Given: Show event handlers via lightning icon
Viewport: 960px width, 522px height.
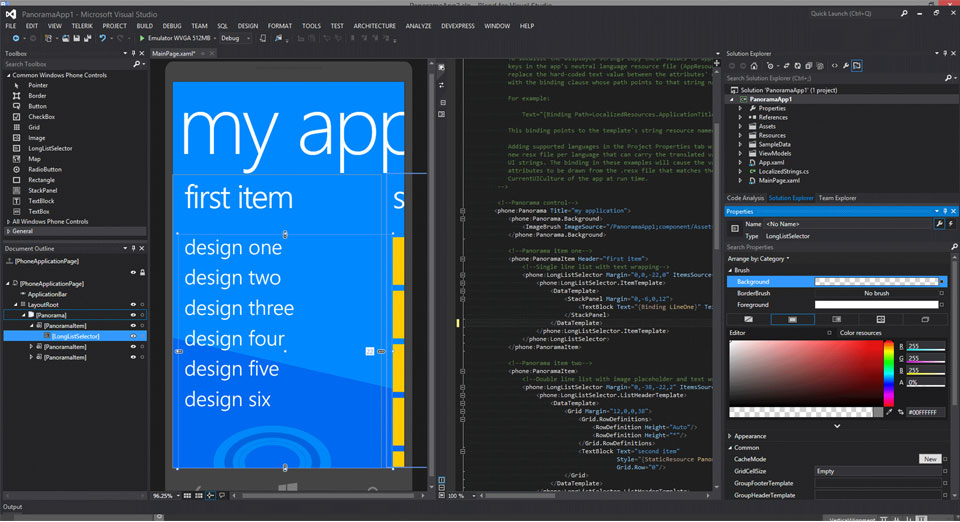Looking at the screenshot, I should (x=951, y=224).
